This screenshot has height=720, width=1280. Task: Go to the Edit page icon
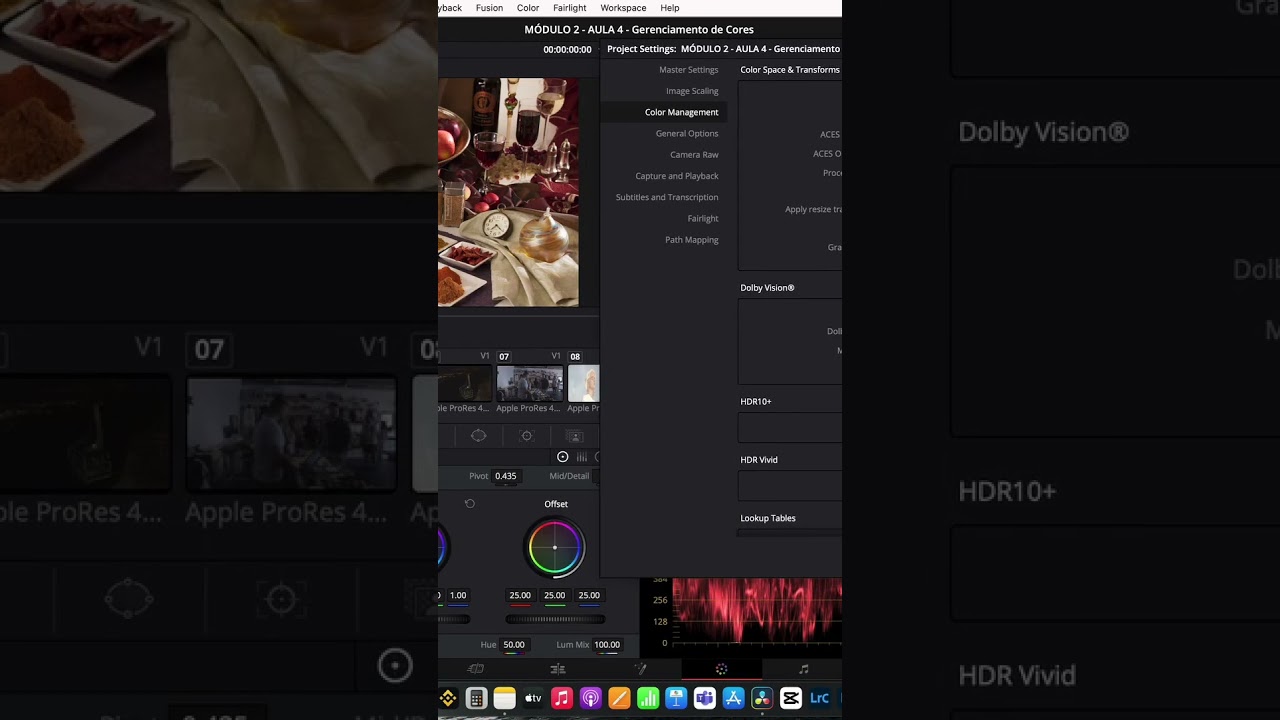point(558,669)
